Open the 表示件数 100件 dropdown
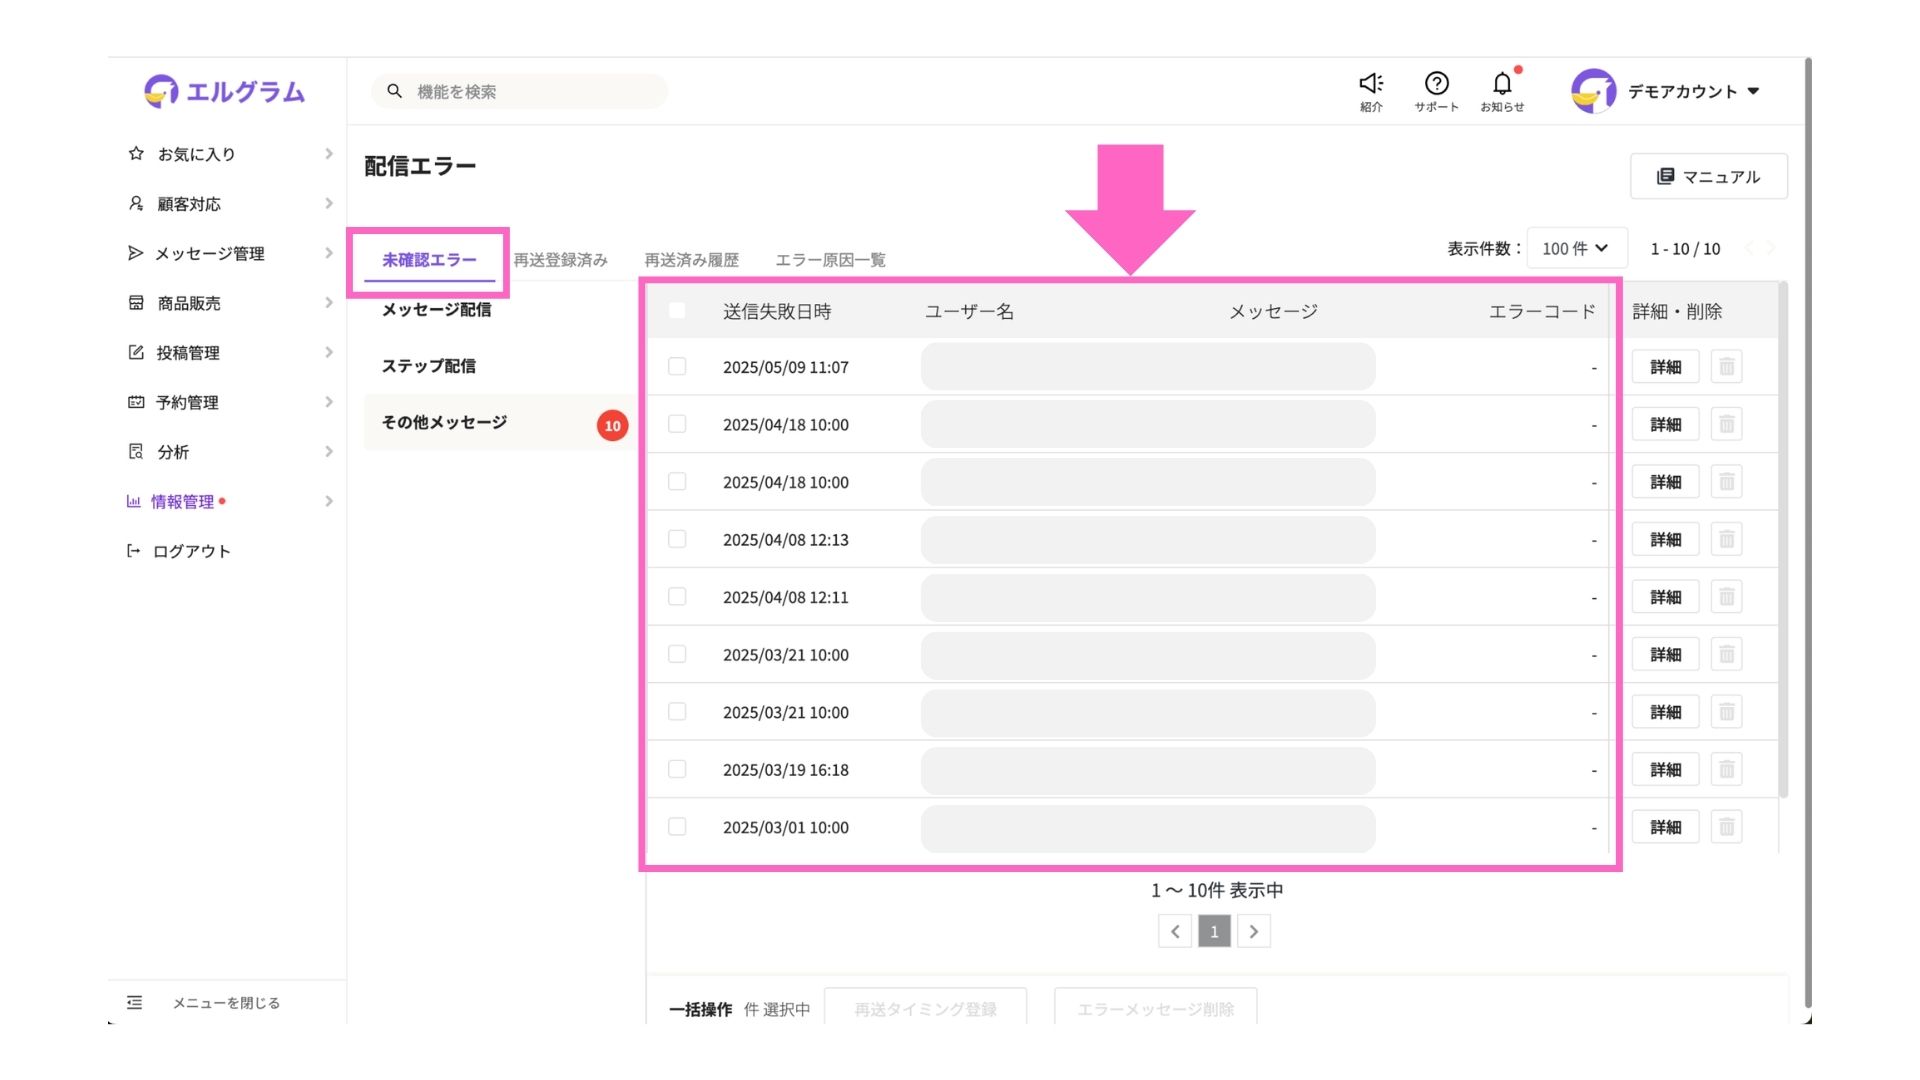Screen dimensions: 1920x1080 point(1576,248)
